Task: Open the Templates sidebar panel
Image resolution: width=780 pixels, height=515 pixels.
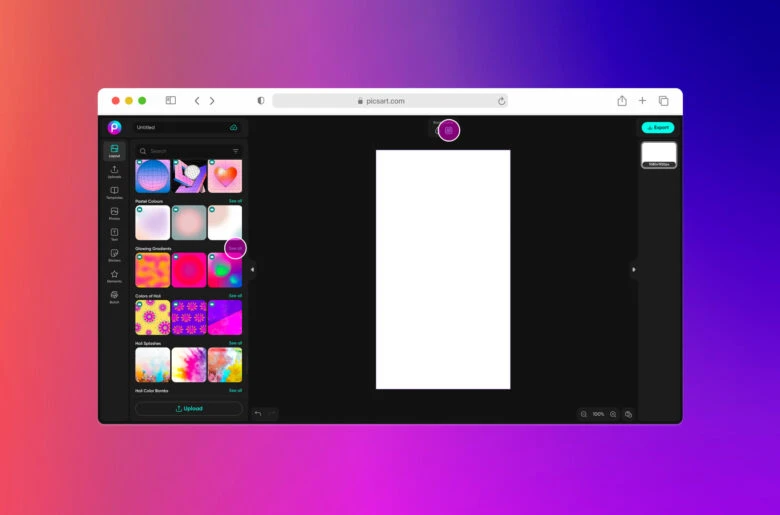Action: [114, 192]
